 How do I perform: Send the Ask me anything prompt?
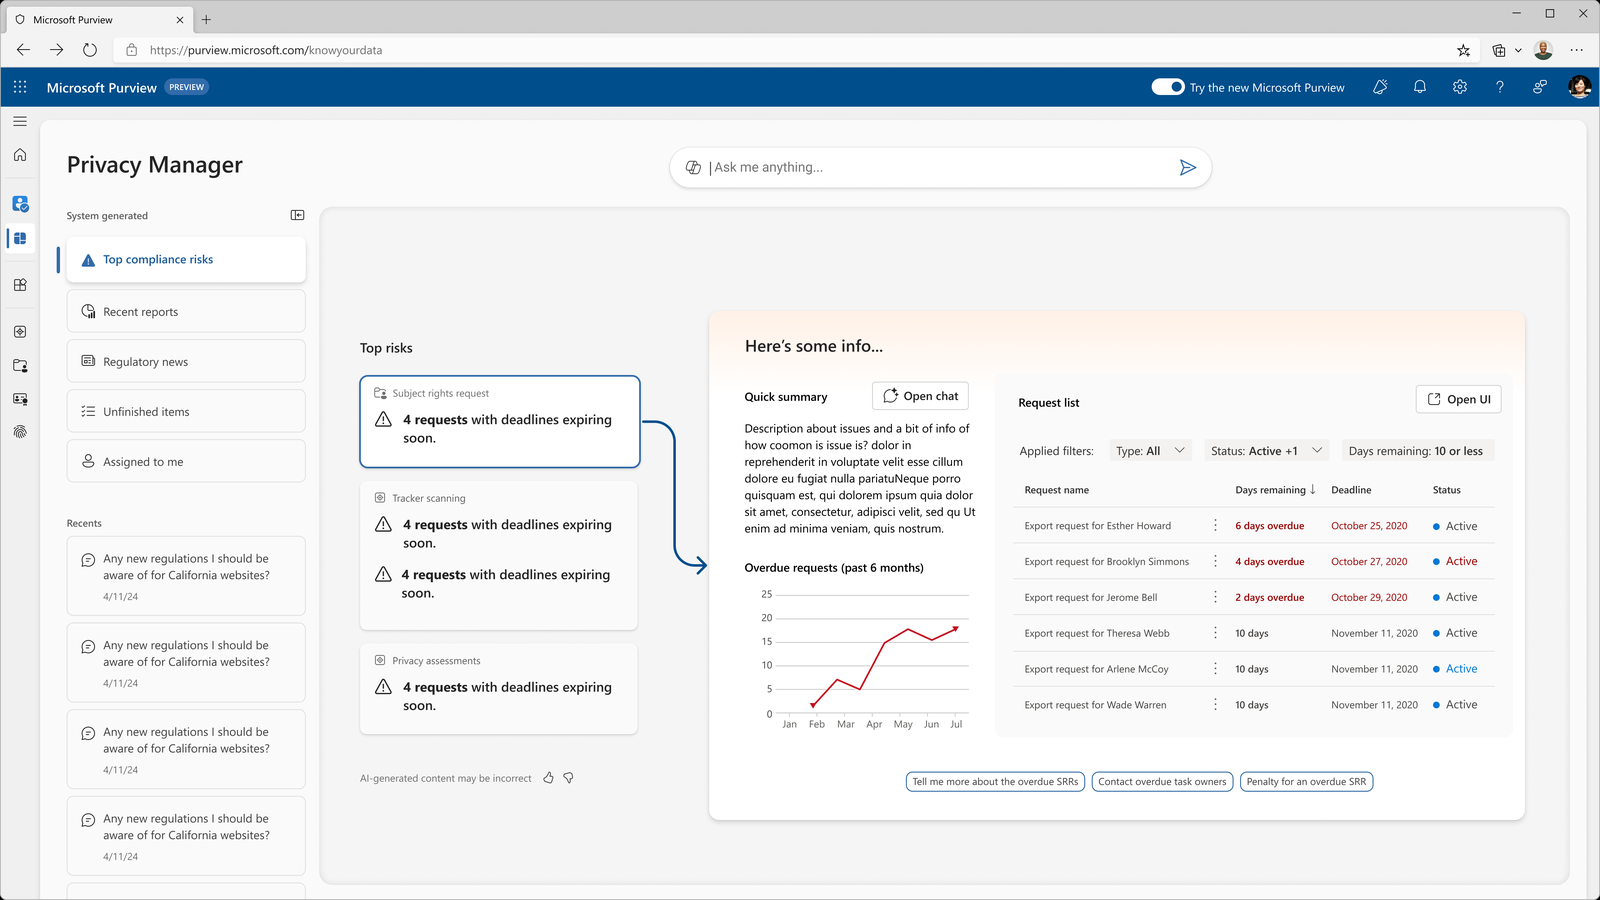pos(1187,167)
